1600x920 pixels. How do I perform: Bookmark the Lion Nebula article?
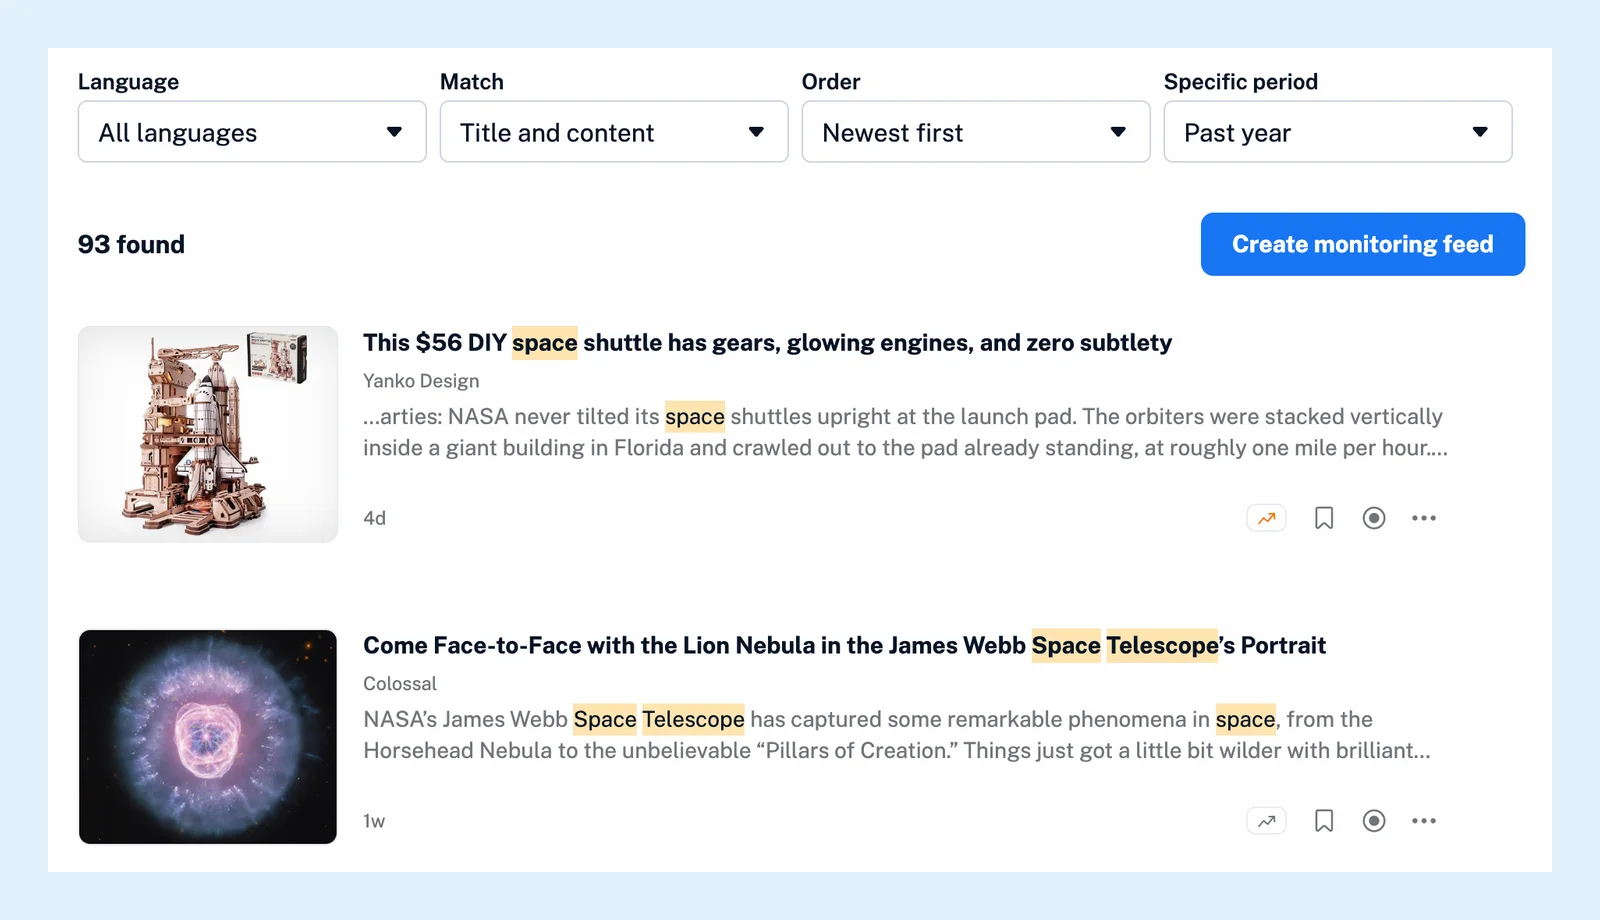pos(1324,821)
